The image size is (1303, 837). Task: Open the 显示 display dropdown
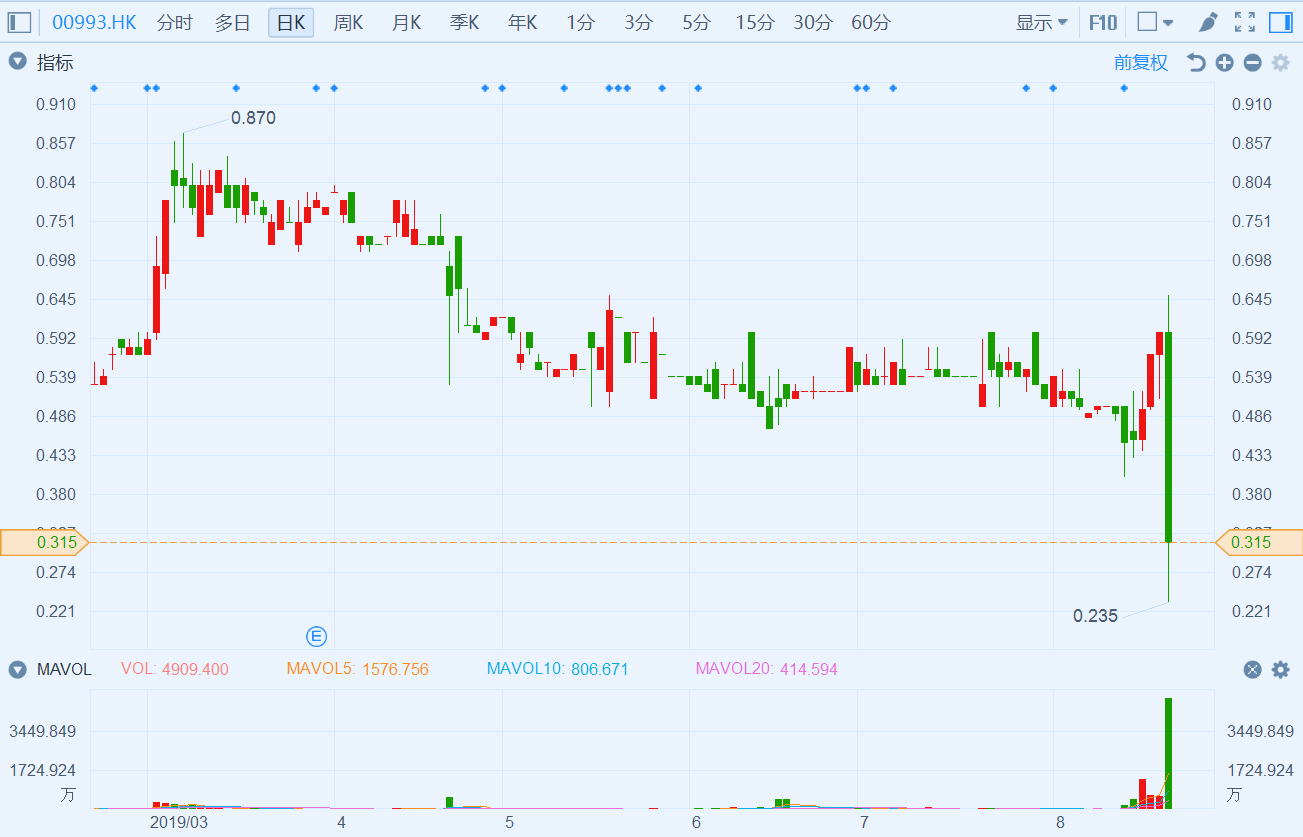coord(1042,22)
